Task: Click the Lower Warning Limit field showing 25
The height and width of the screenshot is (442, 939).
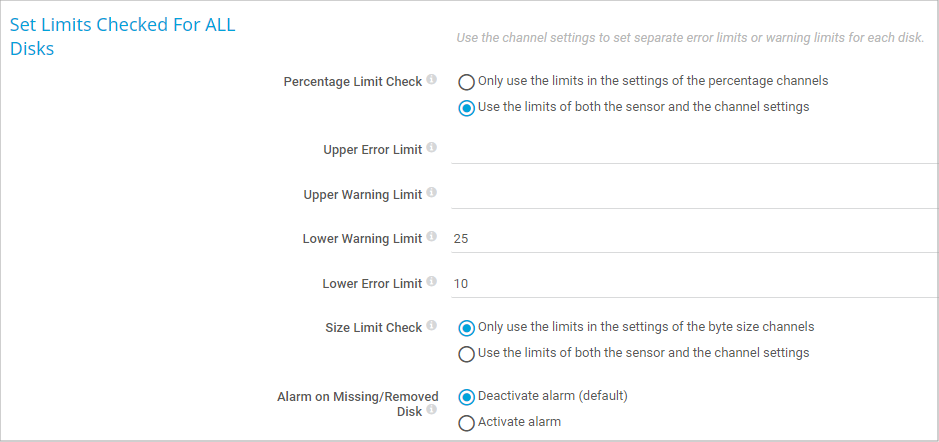Action: click(x=690, y=239)
